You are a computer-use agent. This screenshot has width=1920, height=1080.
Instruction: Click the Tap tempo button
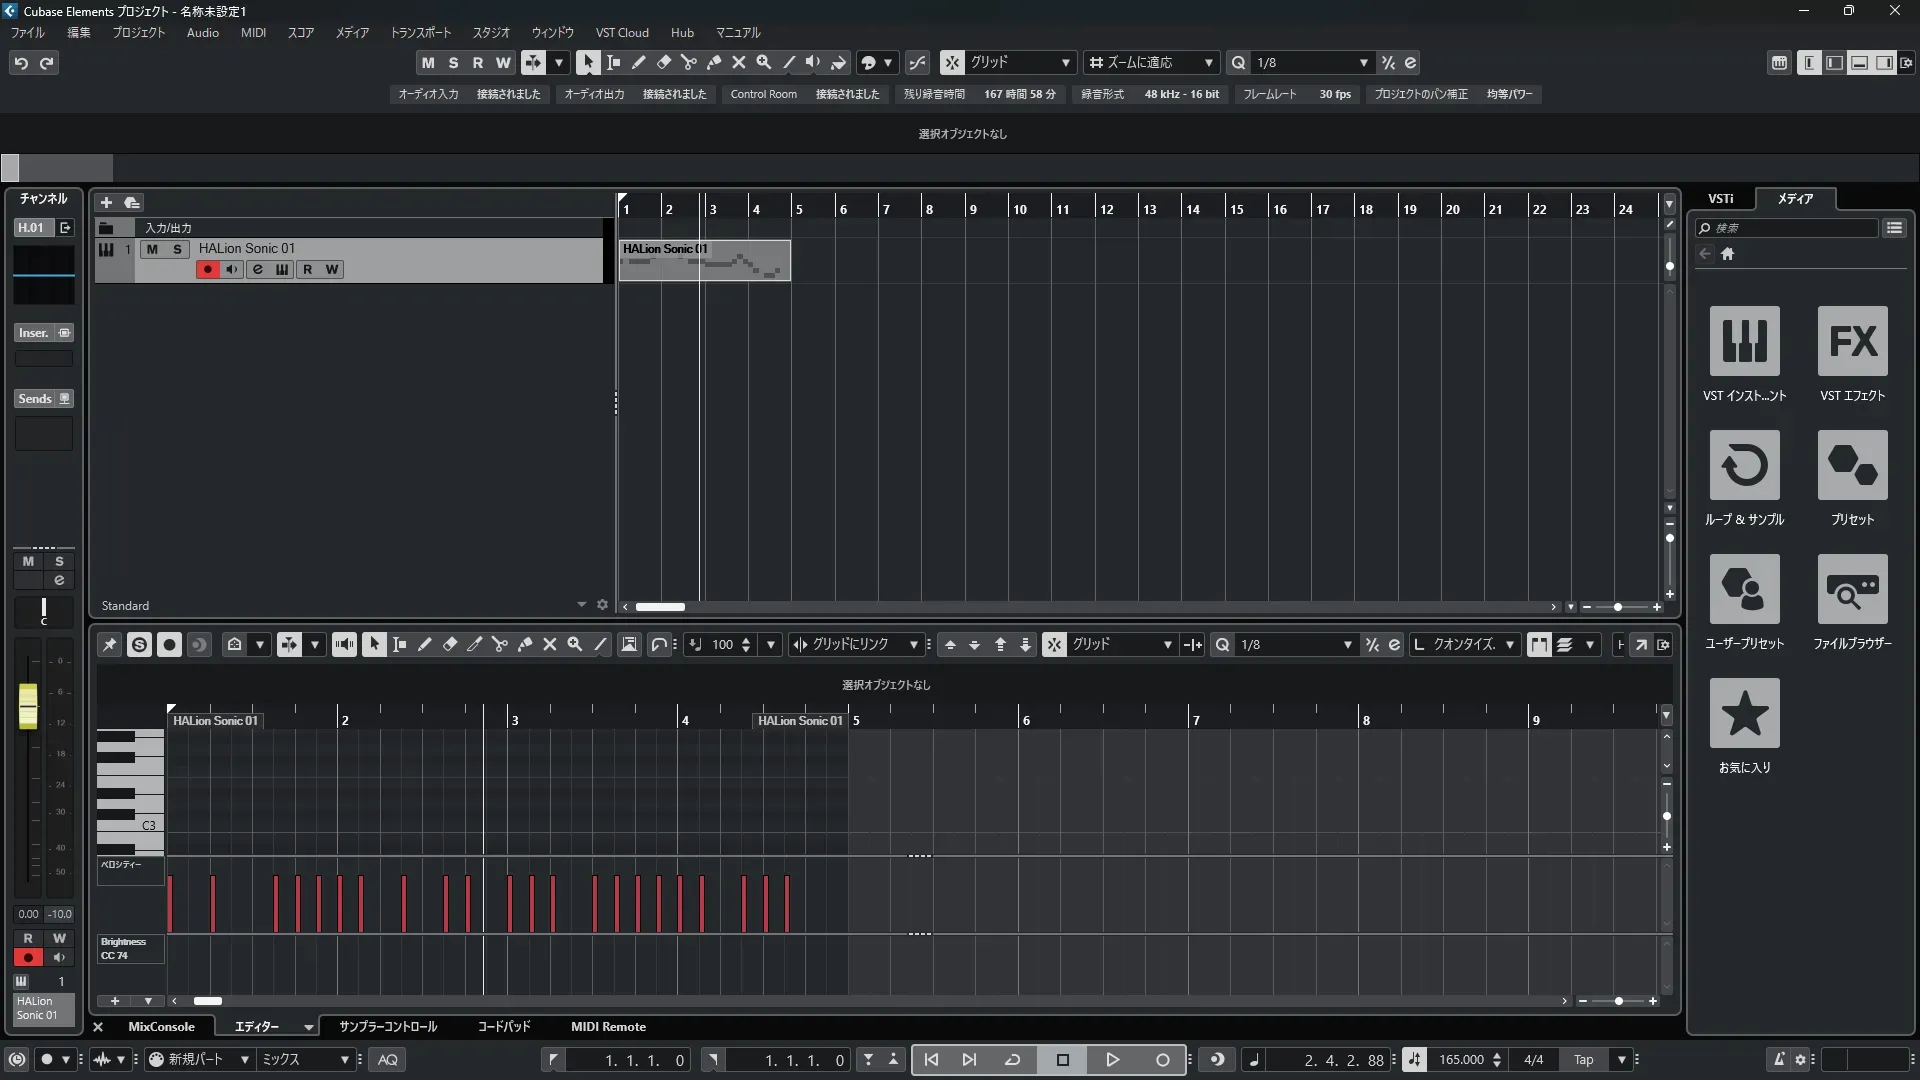[1583, 1060]
